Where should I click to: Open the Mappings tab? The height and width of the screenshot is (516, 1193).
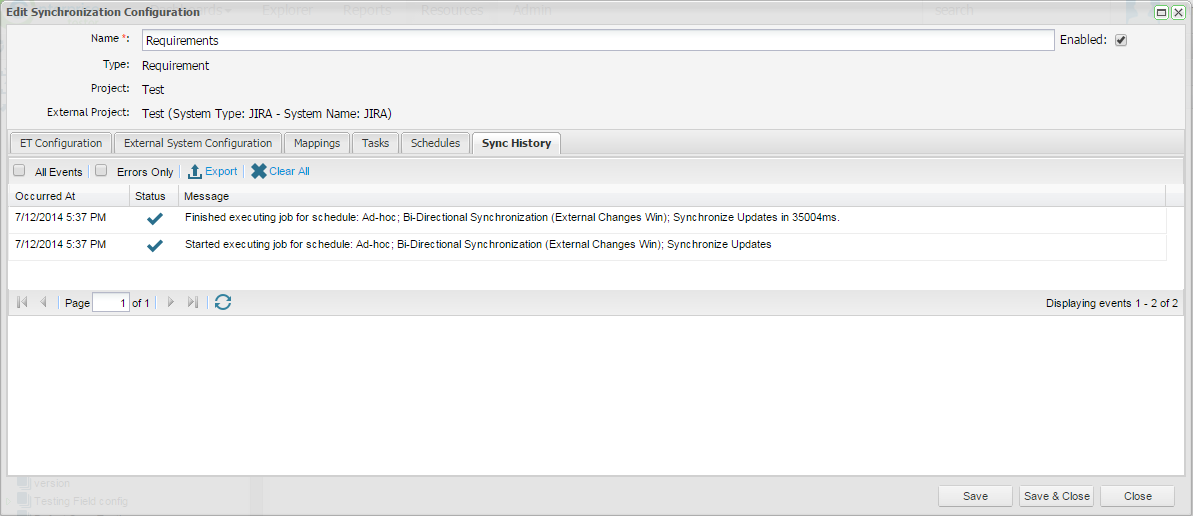coord(317,143)
